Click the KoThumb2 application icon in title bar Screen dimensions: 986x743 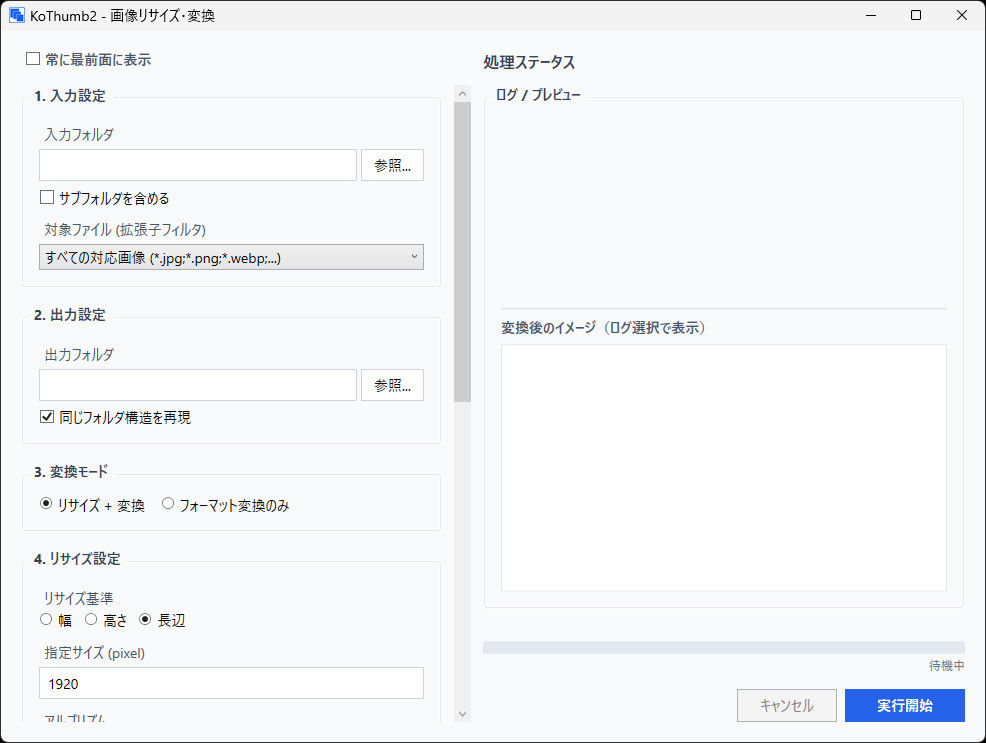(x=16, y=15)
